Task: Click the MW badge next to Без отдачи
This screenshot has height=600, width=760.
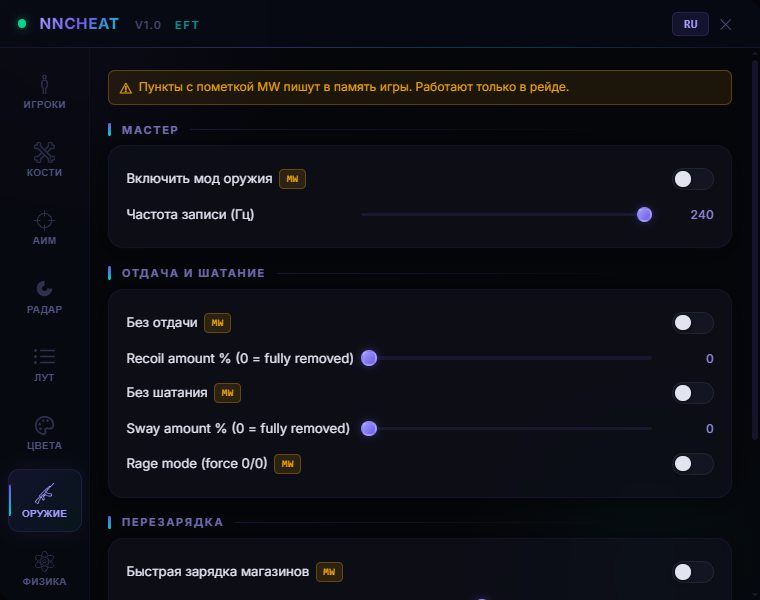Action: coord(217,323)
